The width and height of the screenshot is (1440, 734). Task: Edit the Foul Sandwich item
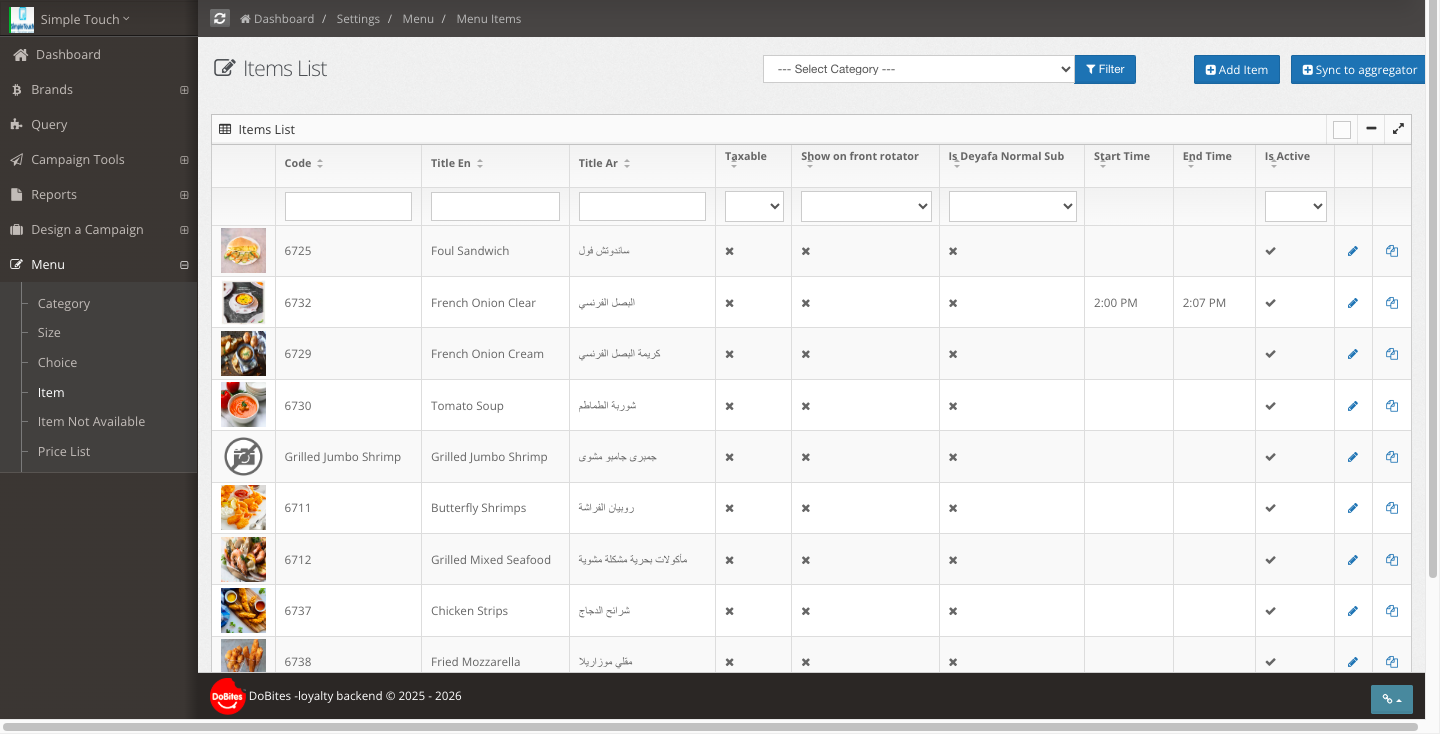coord(1353,251)
